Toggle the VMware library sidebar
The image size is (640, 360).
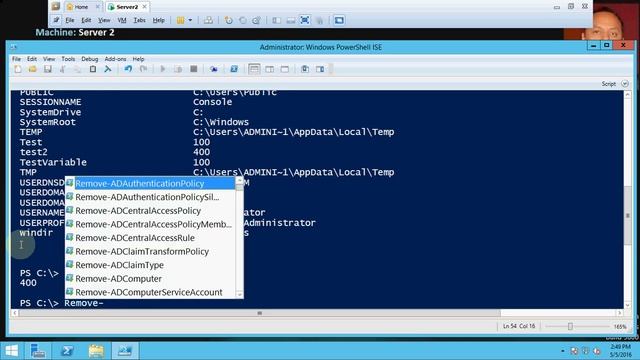coord(277,20)
